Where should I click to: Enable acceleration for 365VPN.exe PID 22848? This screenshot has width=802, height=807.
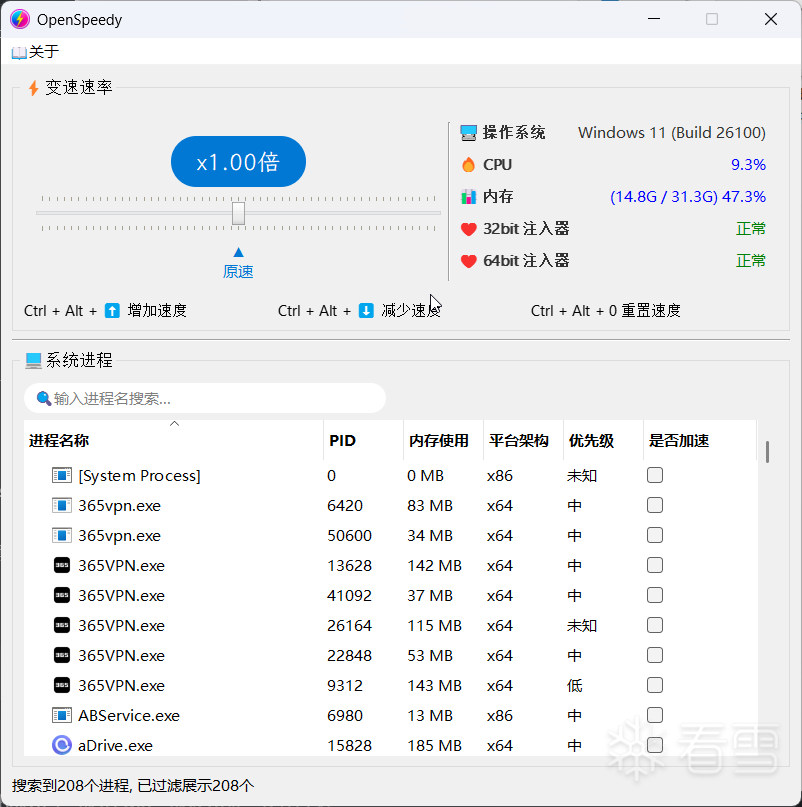click(655, 655)
